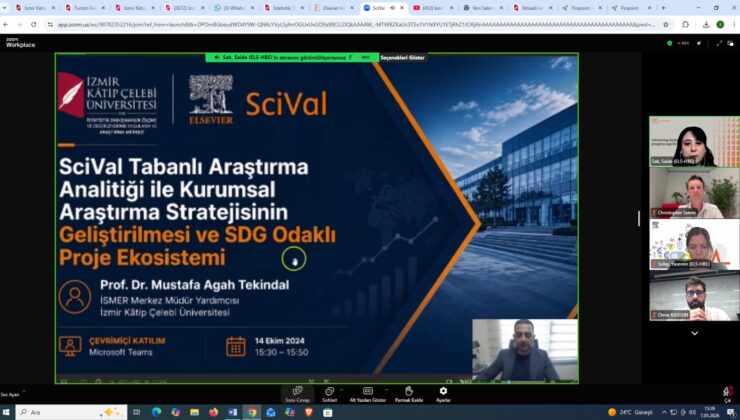Click the green shield encryption icon
Image resolution: width=740 pixels, height=420 pixels.
[669, 43]
